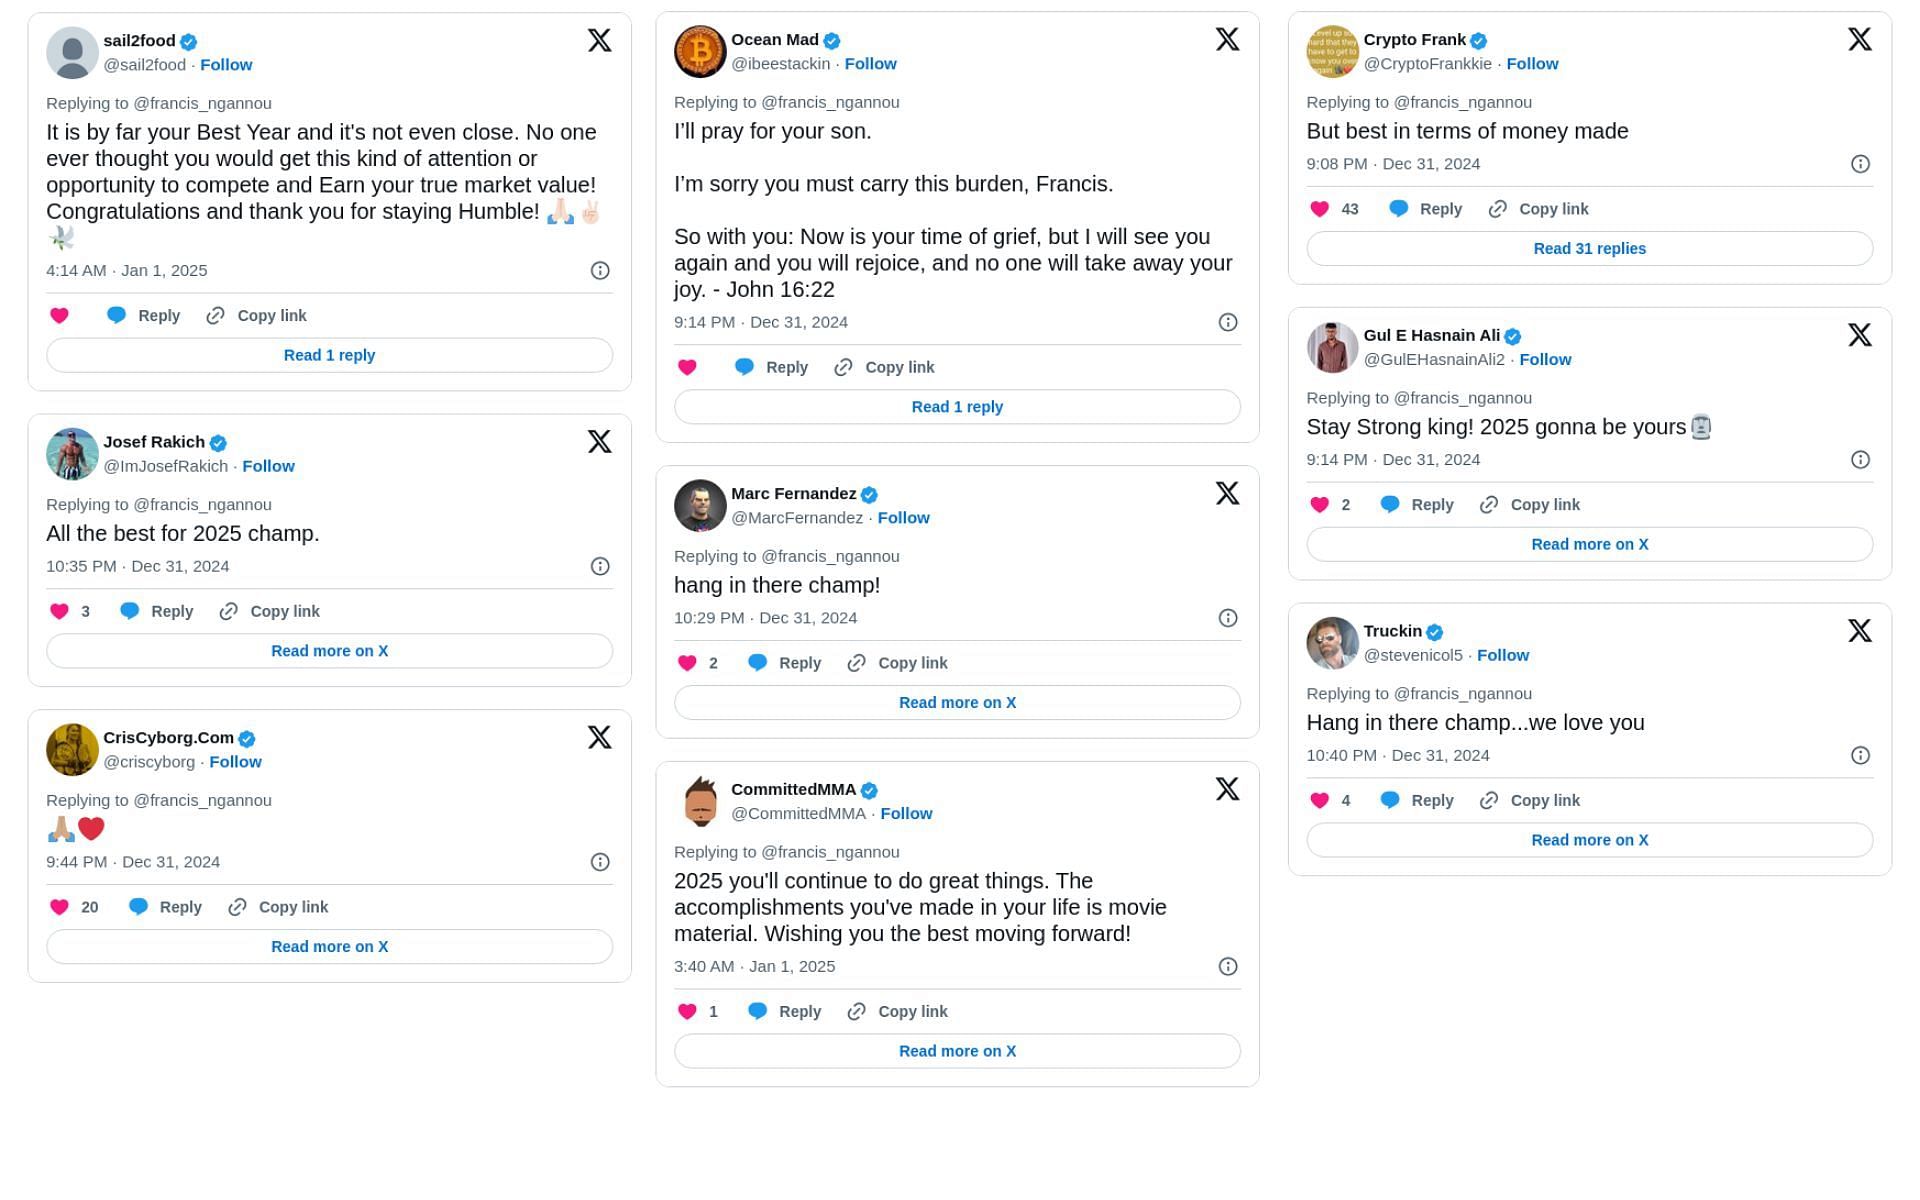Expand Read 31 replies under Crypto Frank
This screenshot has height=1200, width=1920.
(1590, 247)
